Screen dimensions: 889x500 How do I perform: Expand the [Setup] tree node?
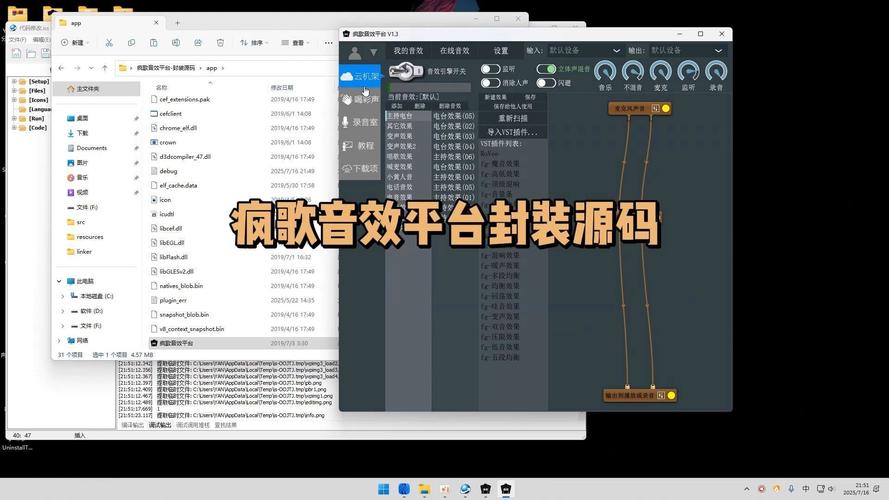point(12,81)
